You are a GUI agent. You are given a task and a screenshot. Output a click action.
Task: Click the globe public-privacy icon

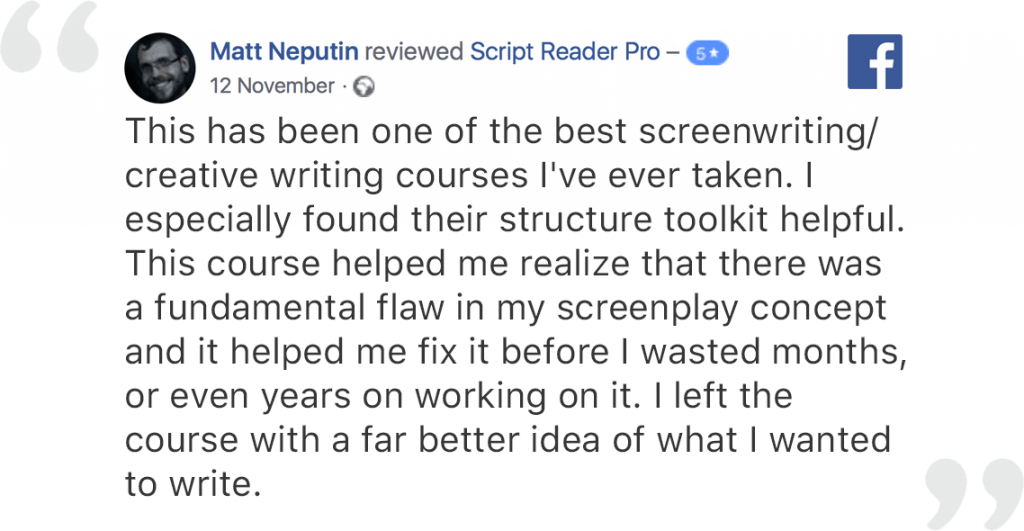(364, 86)
